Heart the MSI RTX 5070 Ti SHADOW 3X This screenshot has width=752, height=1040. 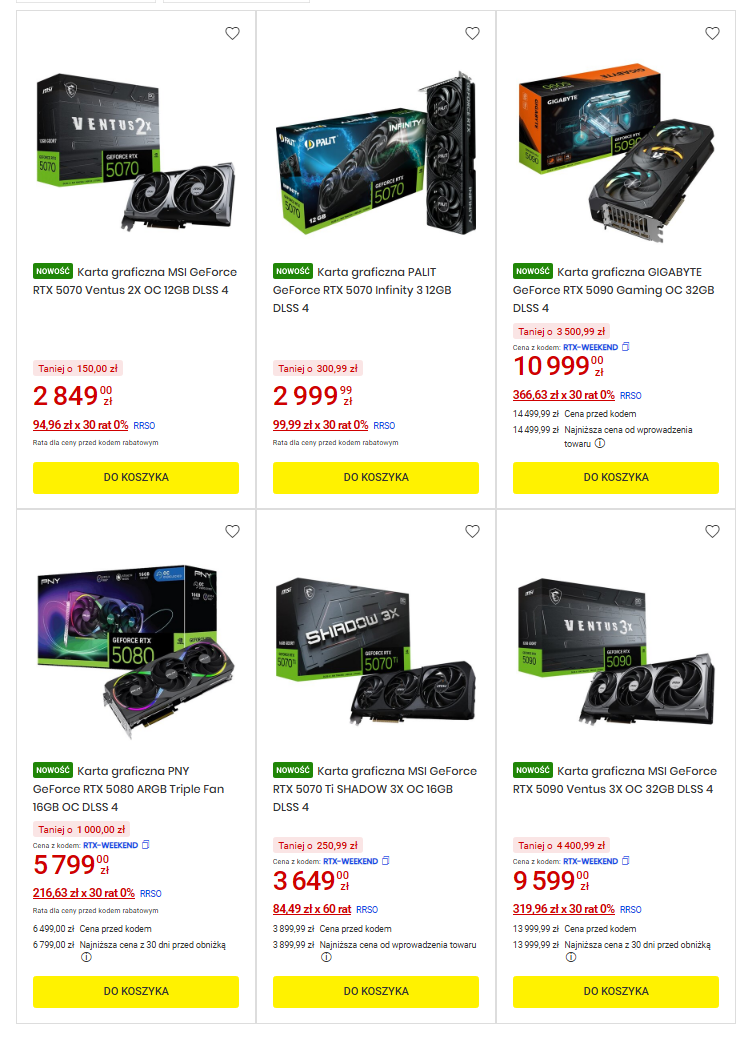click(472, 531)
